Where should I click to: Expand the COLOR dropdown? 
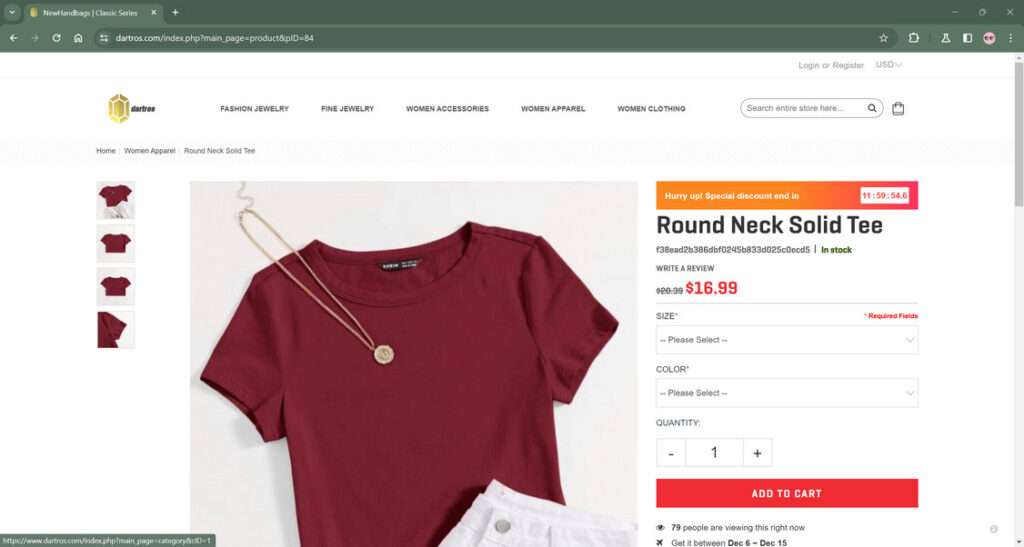pos(787,393)
